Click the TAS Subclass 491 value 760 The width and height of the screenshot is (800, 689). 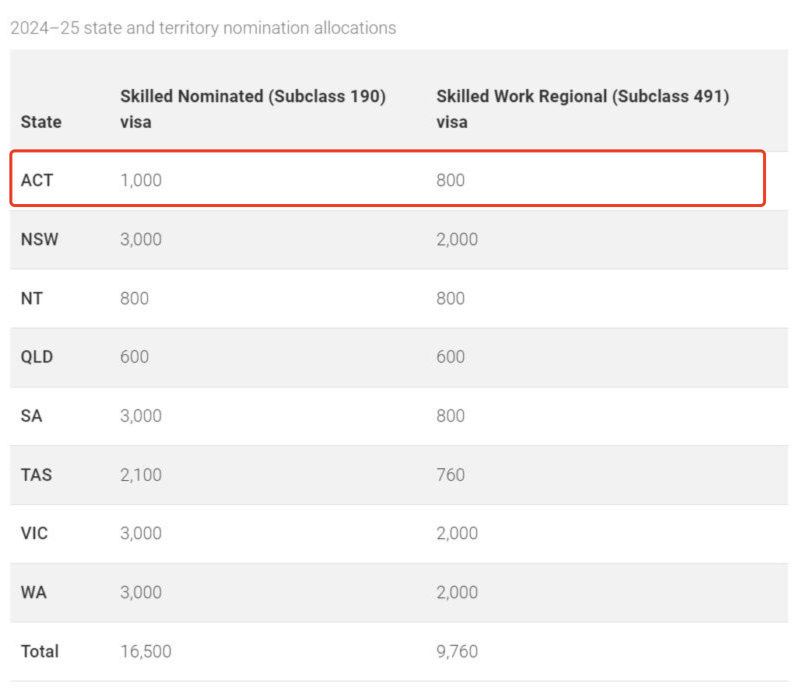[x=450, y=475]
